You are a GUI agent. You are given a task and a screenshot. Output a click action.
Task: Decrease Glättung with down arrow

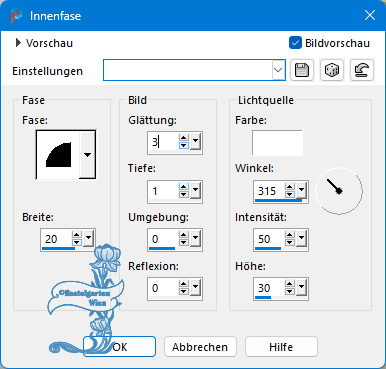pos(184,146)
